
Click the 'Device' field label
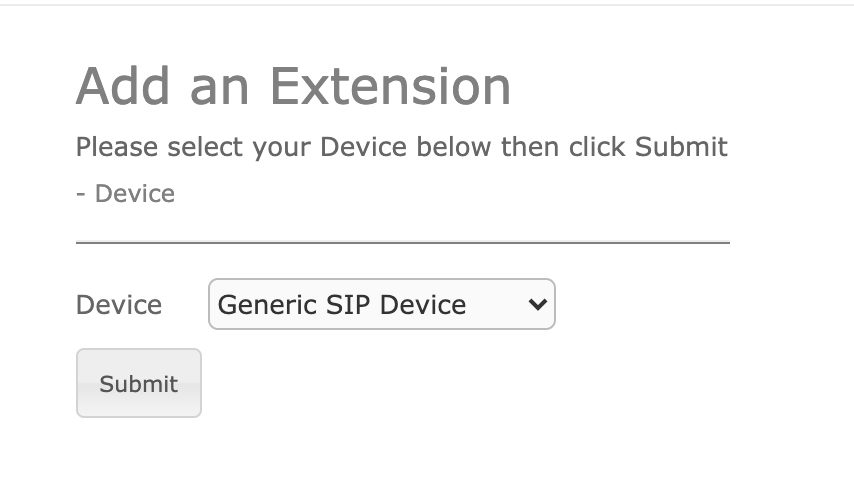coord(119,305)
